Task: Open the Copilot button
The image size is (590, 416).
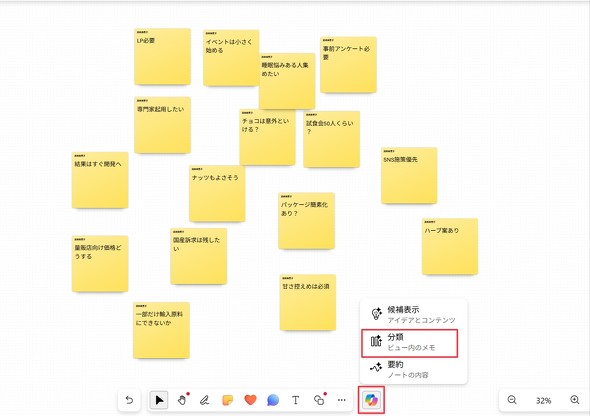Action: (371, 400)
